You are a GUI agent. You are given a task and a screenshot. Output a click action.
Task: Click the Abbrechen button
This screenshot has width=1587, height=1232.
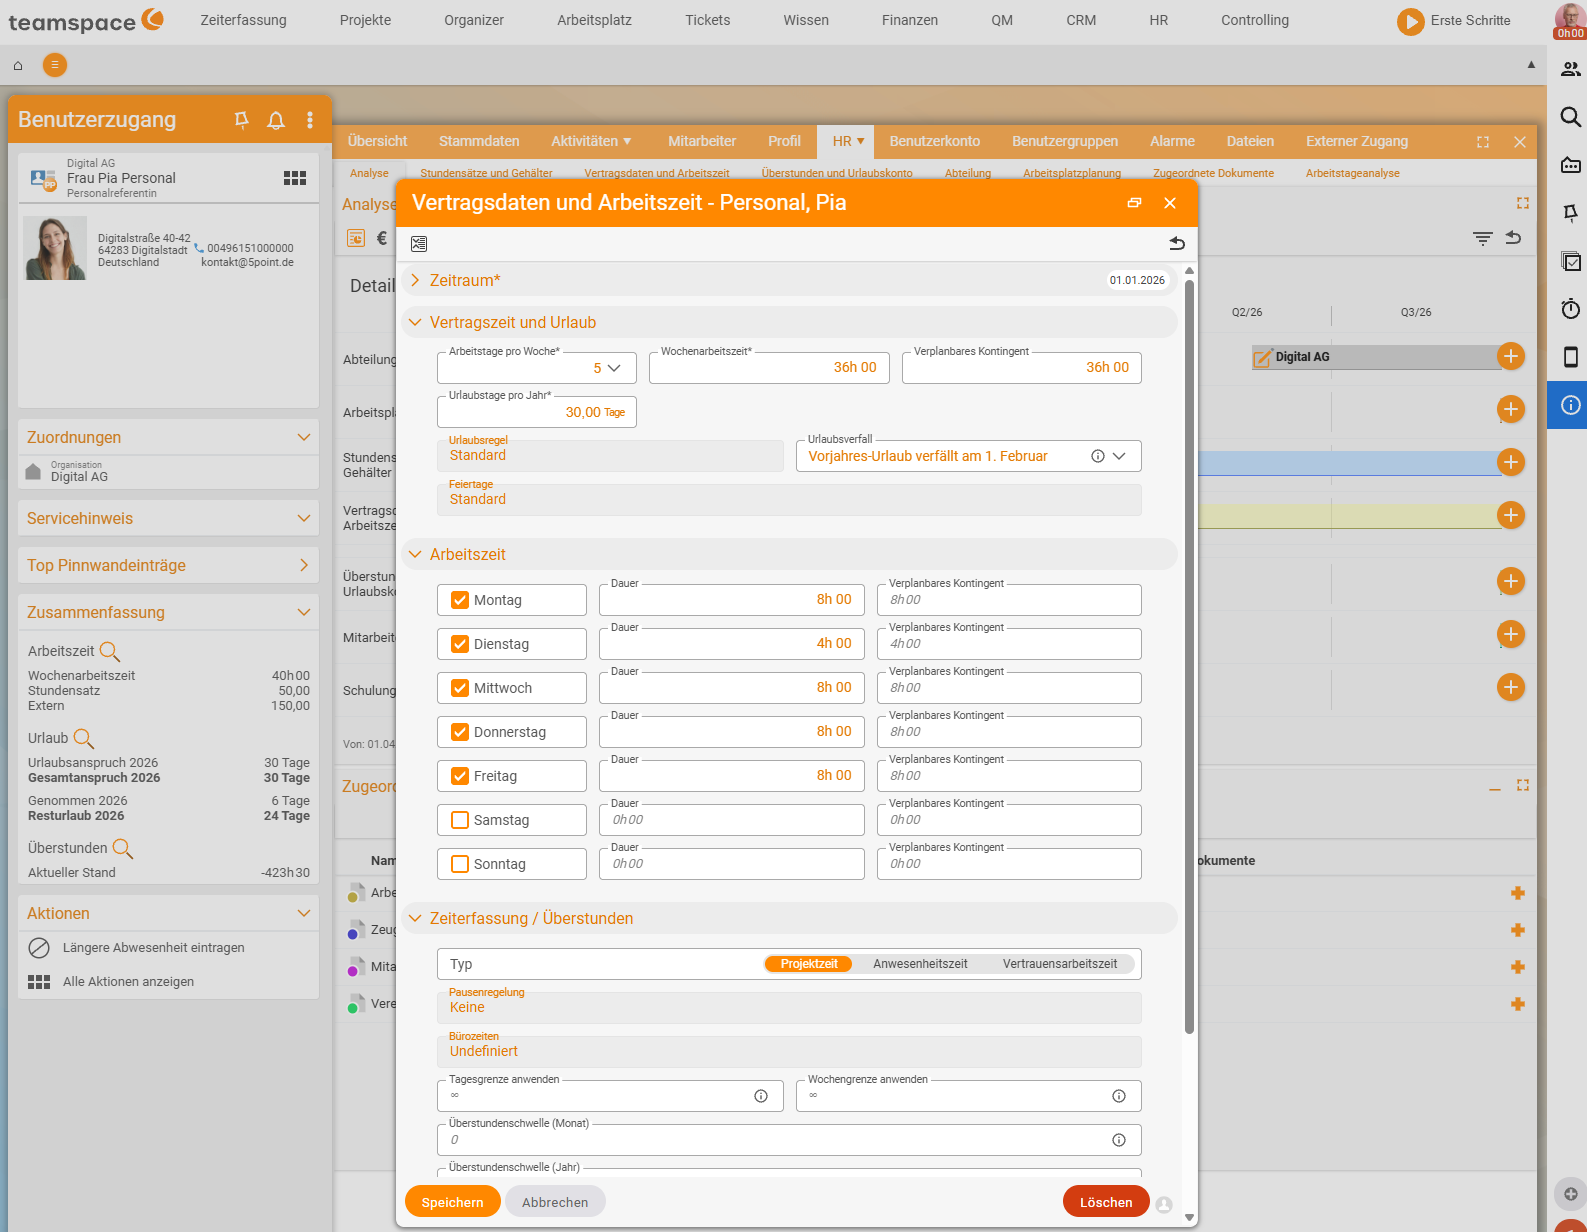(555, 1202)
